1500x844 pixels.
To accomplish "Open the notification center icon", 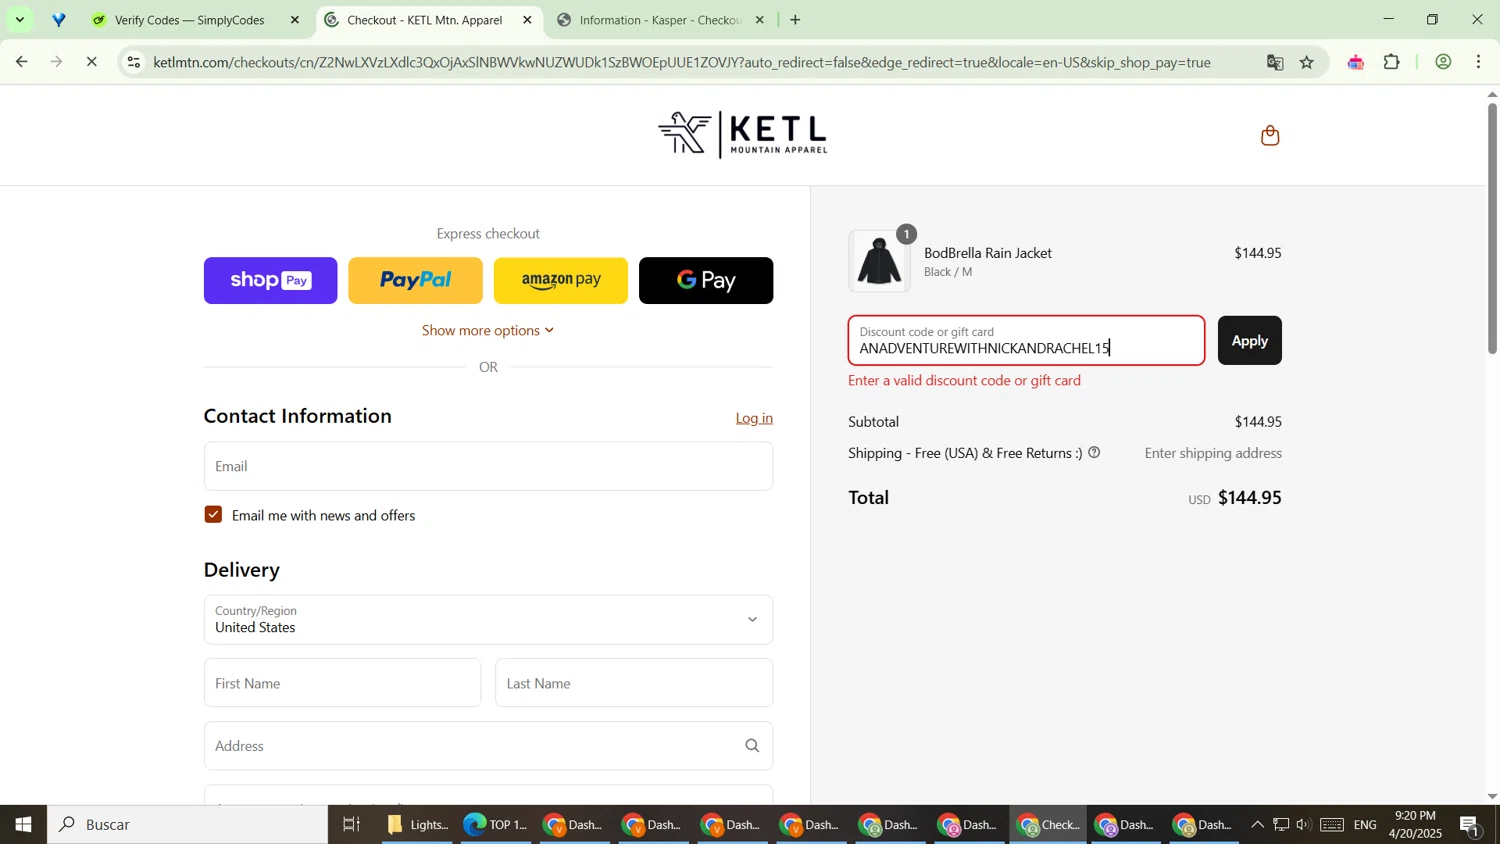I will click(x=1470, y=825).
